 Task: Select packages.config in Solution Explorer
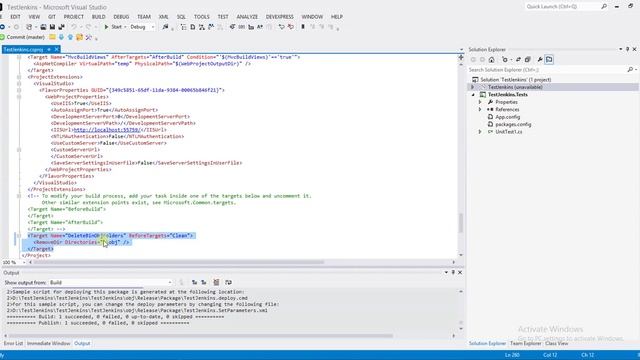point(513,124)
